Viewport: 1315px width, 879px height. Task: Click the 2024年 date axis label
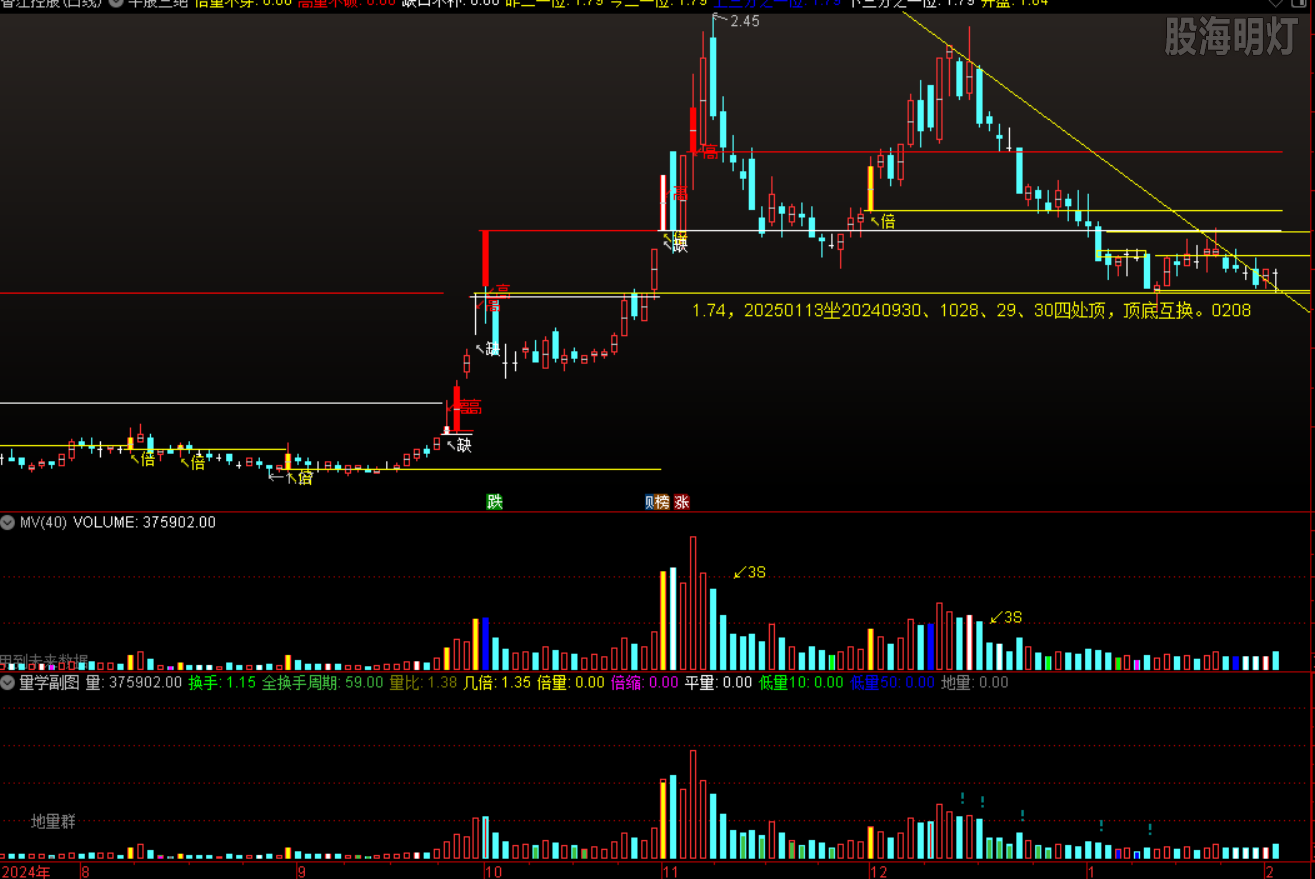pyautogui.click(x=26, y=871)
